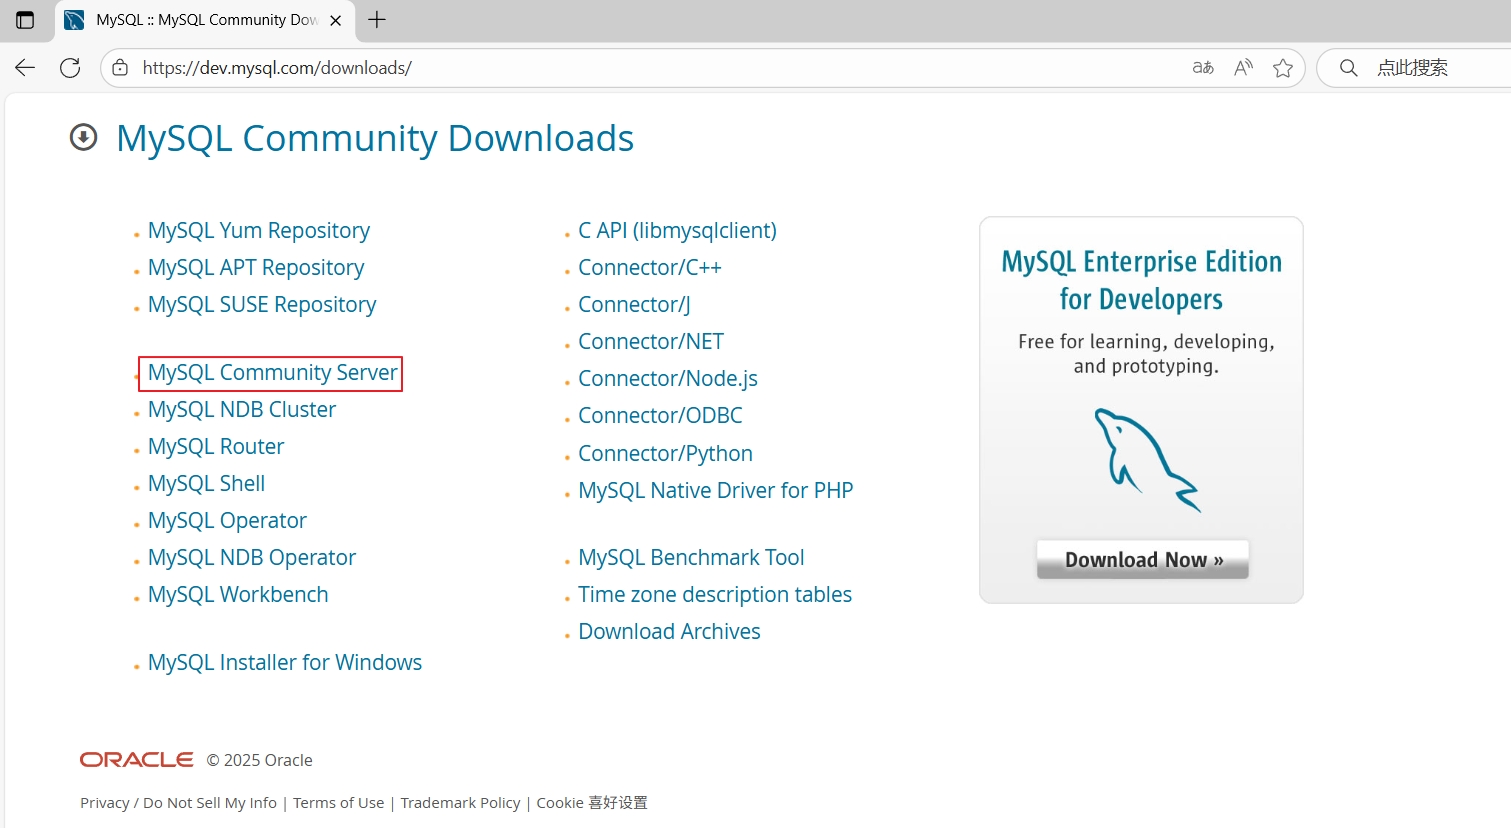The image size is (1511, 828).
Task: Open Time zone description tables link
Action: (x=715, y=595)
